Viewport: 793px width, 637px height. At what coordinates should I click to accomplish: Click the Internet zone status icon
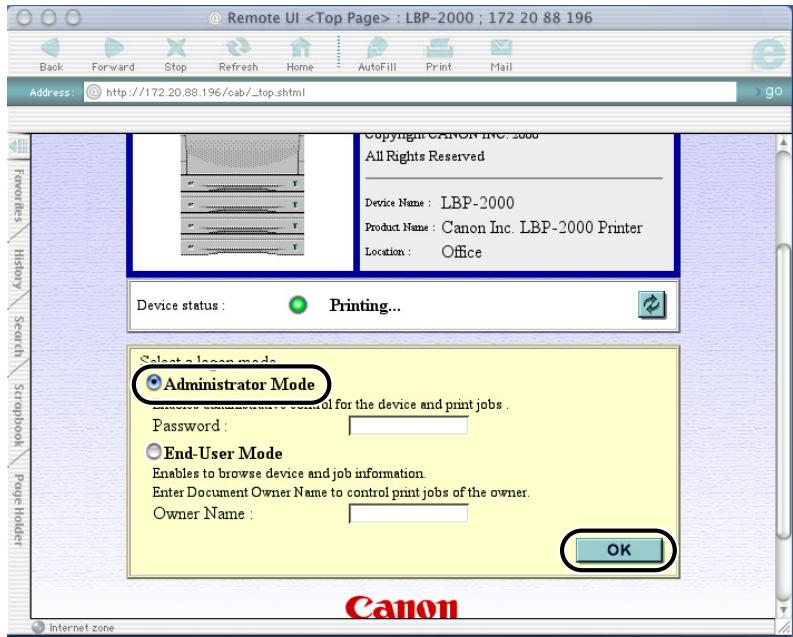[38, 627]
